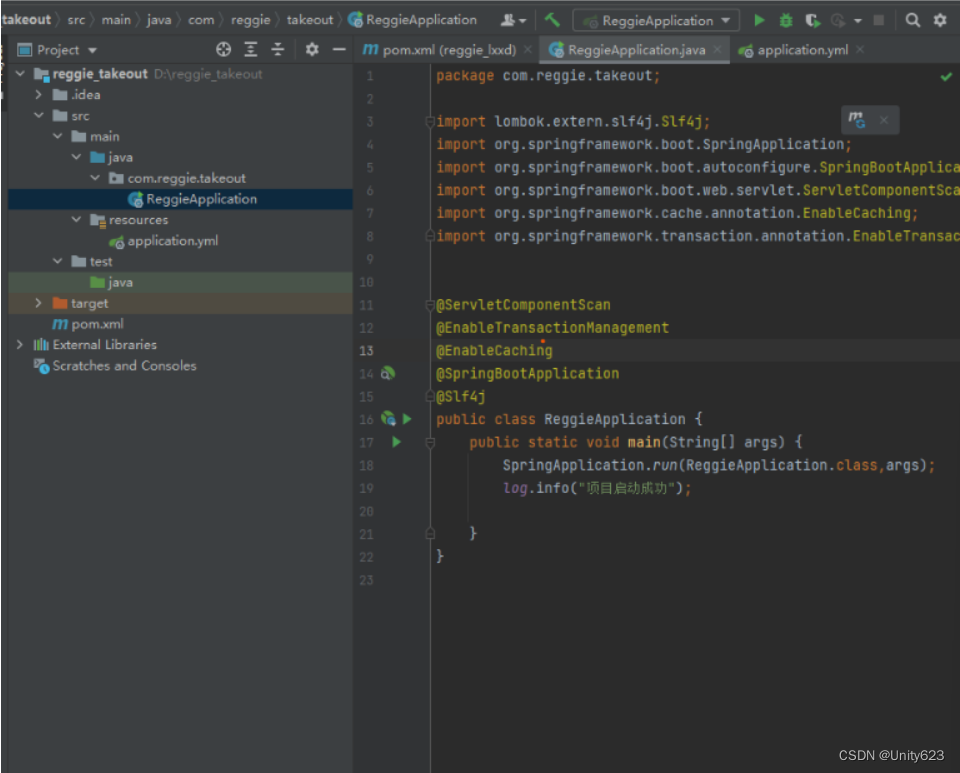
Task: Open more run actions dropdown arrow
Action: click(x=858, y=21)
